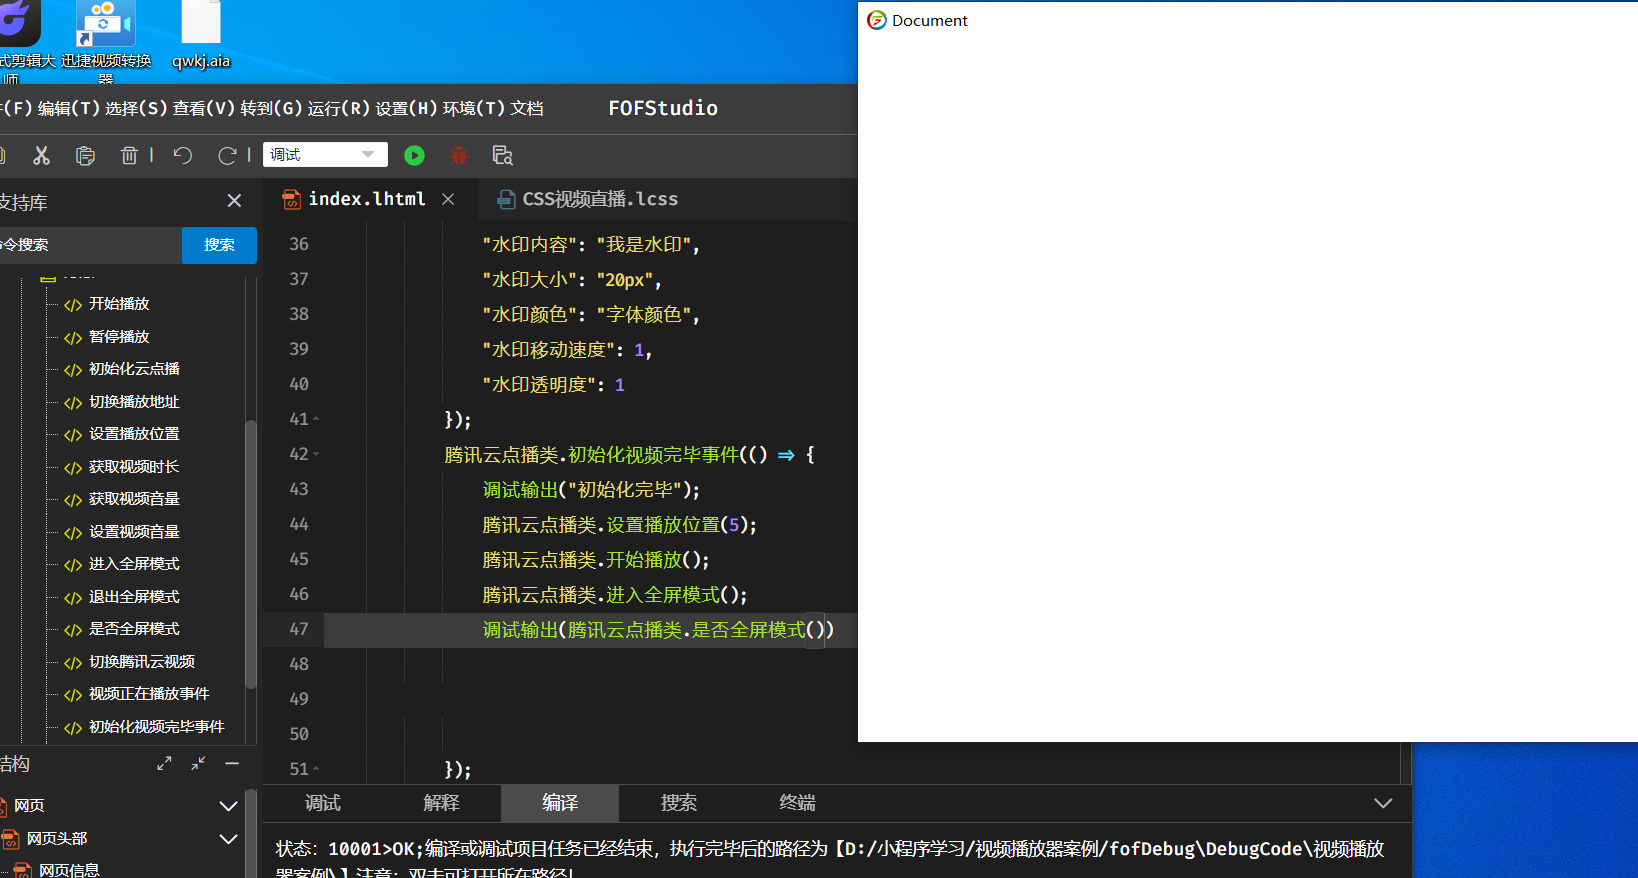1638x878 pixels.
Task: Select 初始化视频完毕事件 tree item
Action: click(x=157, y=727)
